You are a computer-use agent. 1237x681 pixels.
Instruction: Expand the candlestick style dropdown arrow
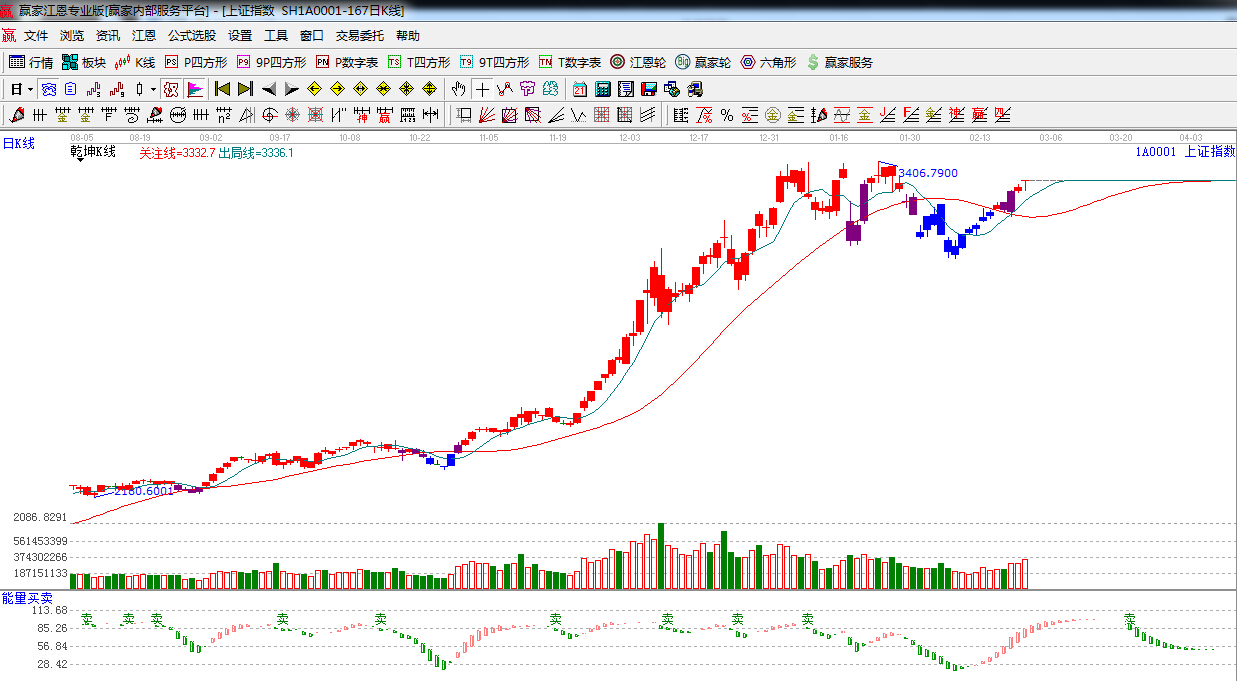[x=153, y=89]
